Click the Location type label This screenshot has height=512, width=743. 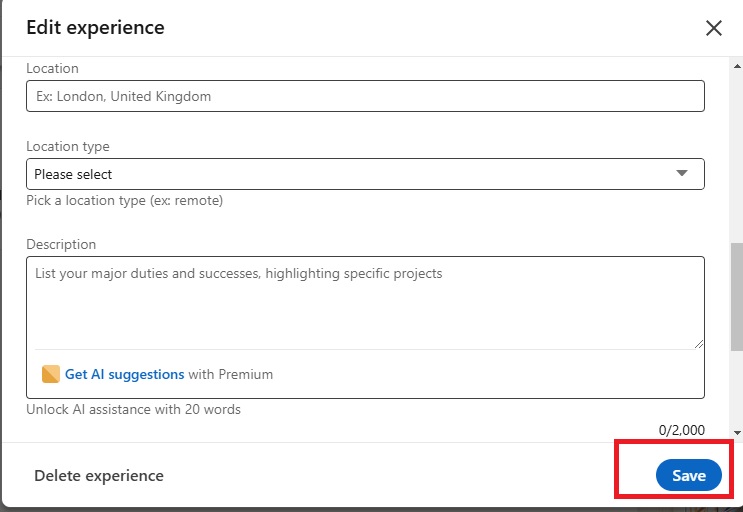coord(68,146)
